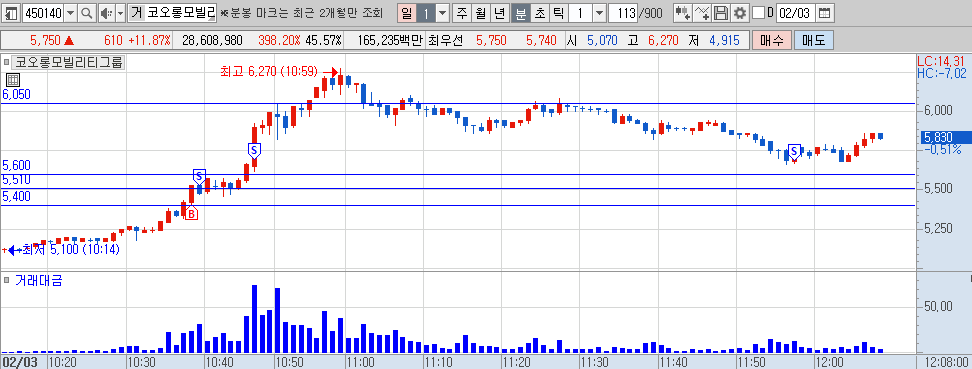Image resolution: width=972 pixels, height=369 pixels.
Task: Toggle the D checkbox next to date
Action: (x=758, y=12)
